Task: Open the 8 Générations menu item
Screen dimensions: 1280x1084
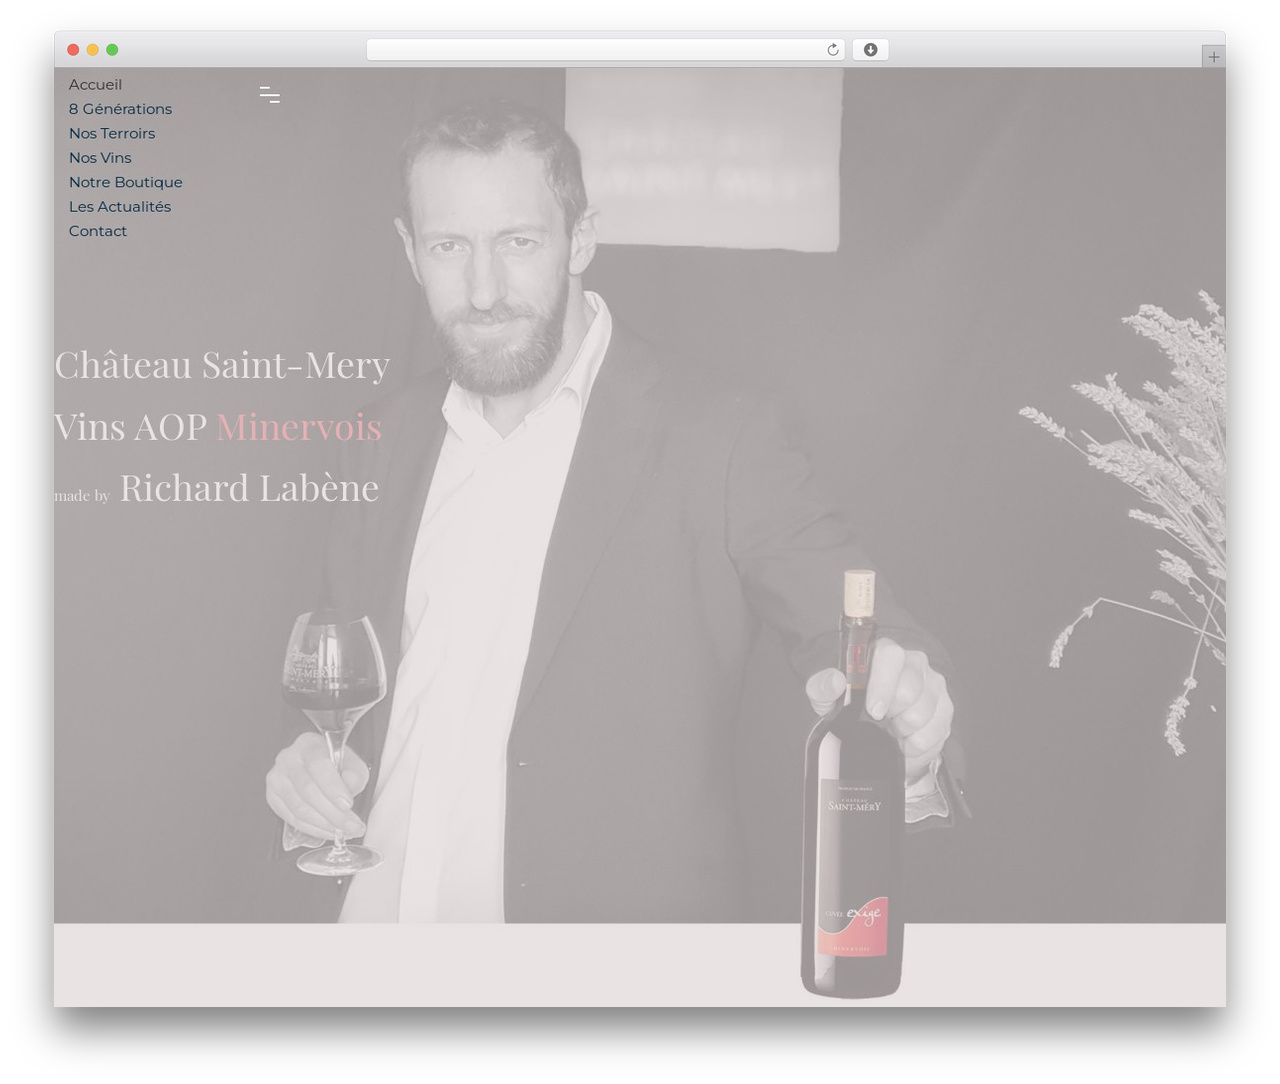Action: click(x=120, y=109)
